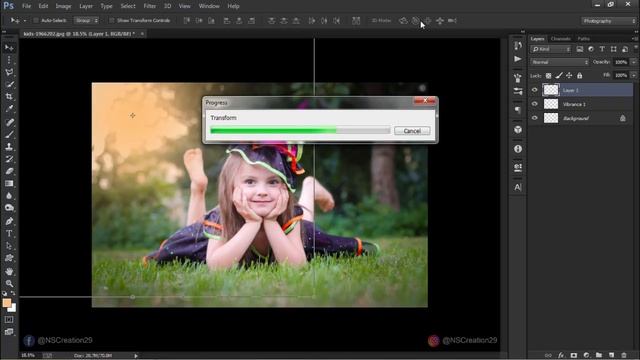The width and height of the screenshot is (640, 360).
Task: Open the Image menu
Action: pos(63,6)
